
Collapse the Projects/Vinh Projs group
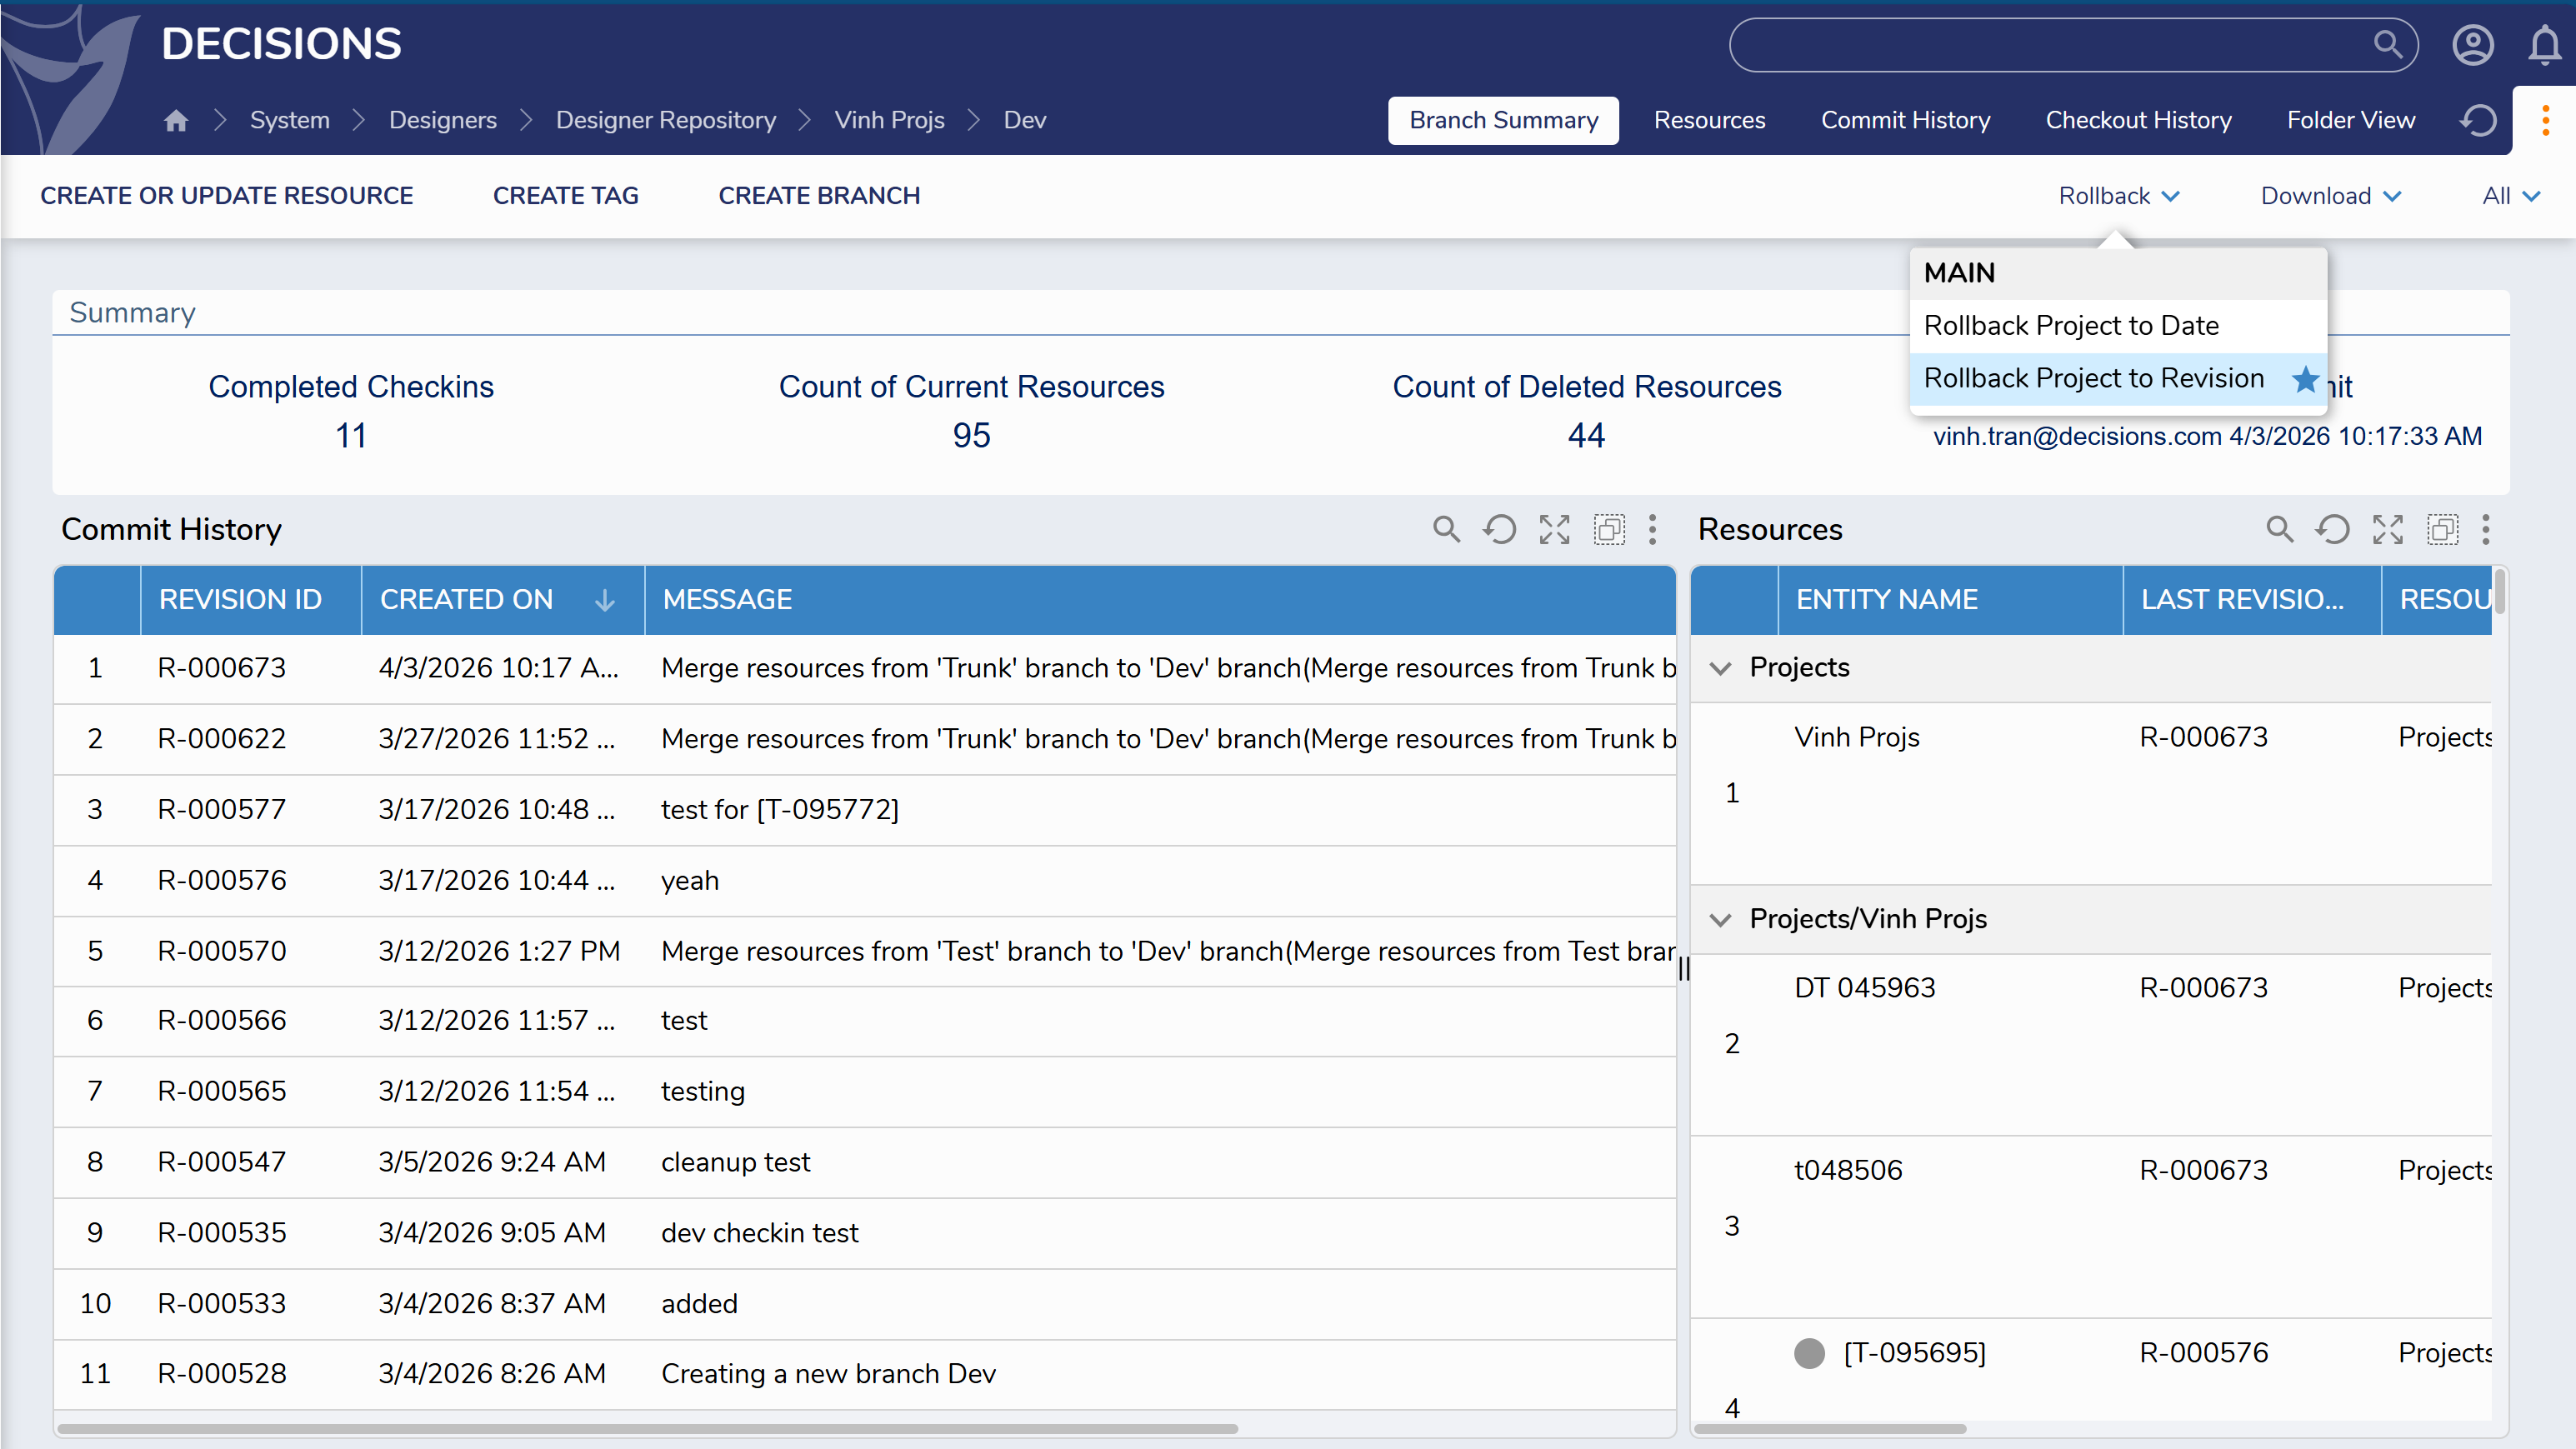(x=1720, y=919)
